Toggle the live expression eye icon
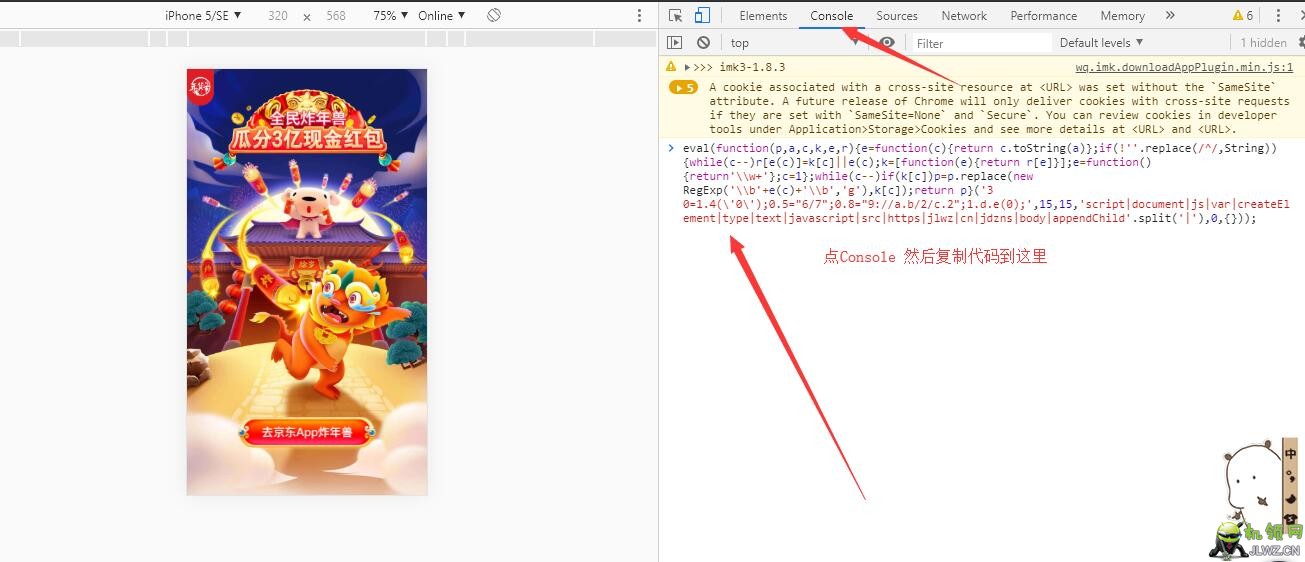 coord(887,43)
